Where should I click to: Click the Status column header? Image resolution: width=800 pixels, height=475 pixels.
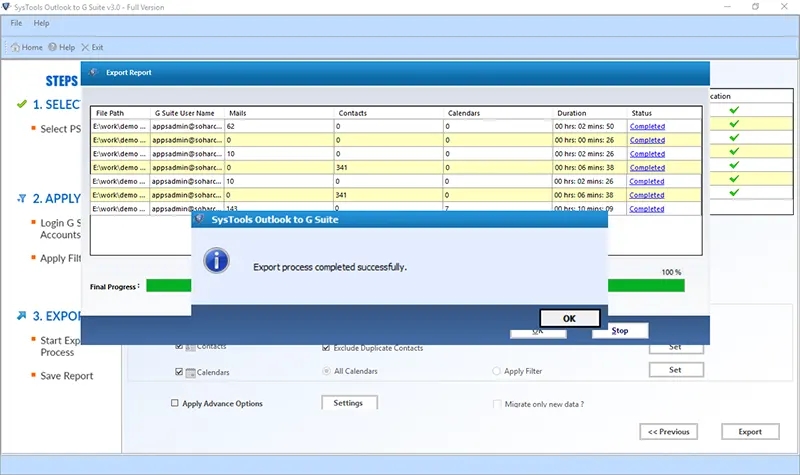[664, 113]
